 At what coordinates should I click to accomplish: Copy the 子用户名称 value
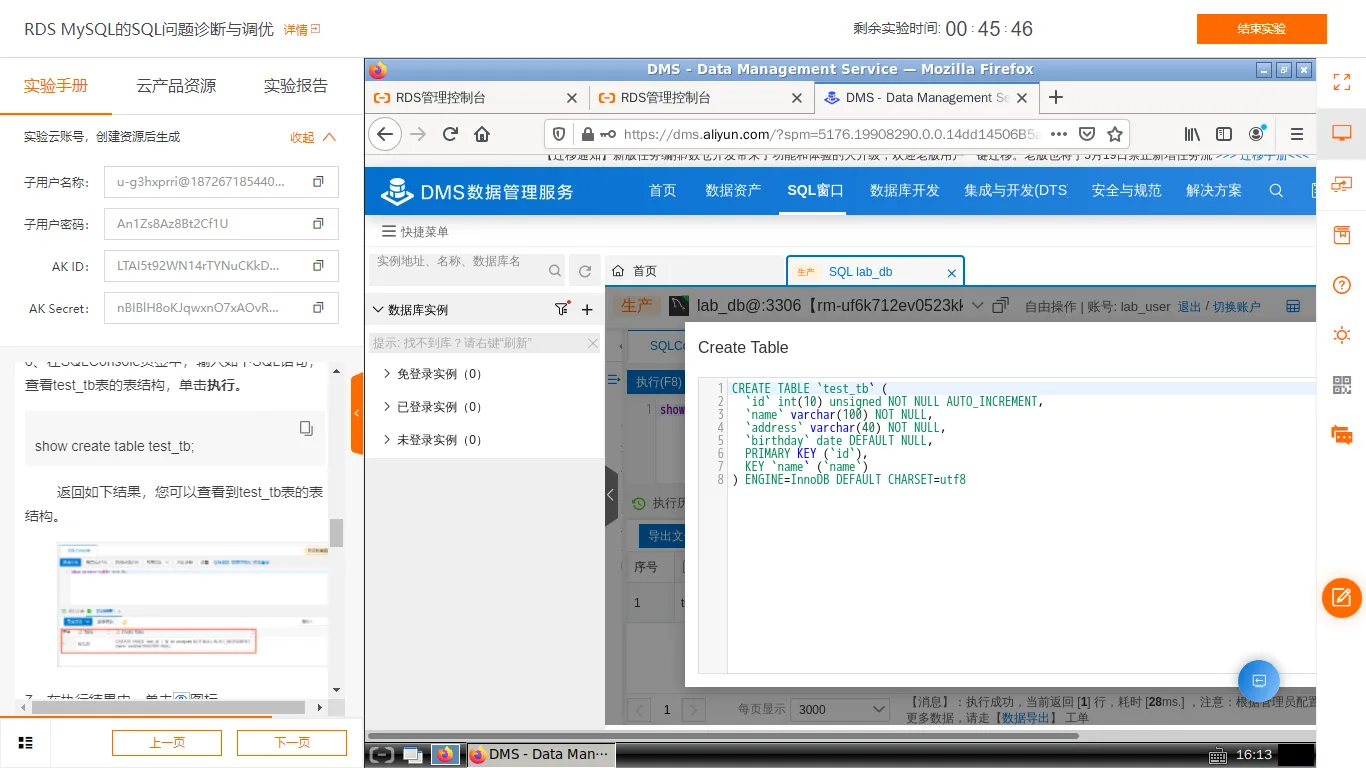(318, 182)
